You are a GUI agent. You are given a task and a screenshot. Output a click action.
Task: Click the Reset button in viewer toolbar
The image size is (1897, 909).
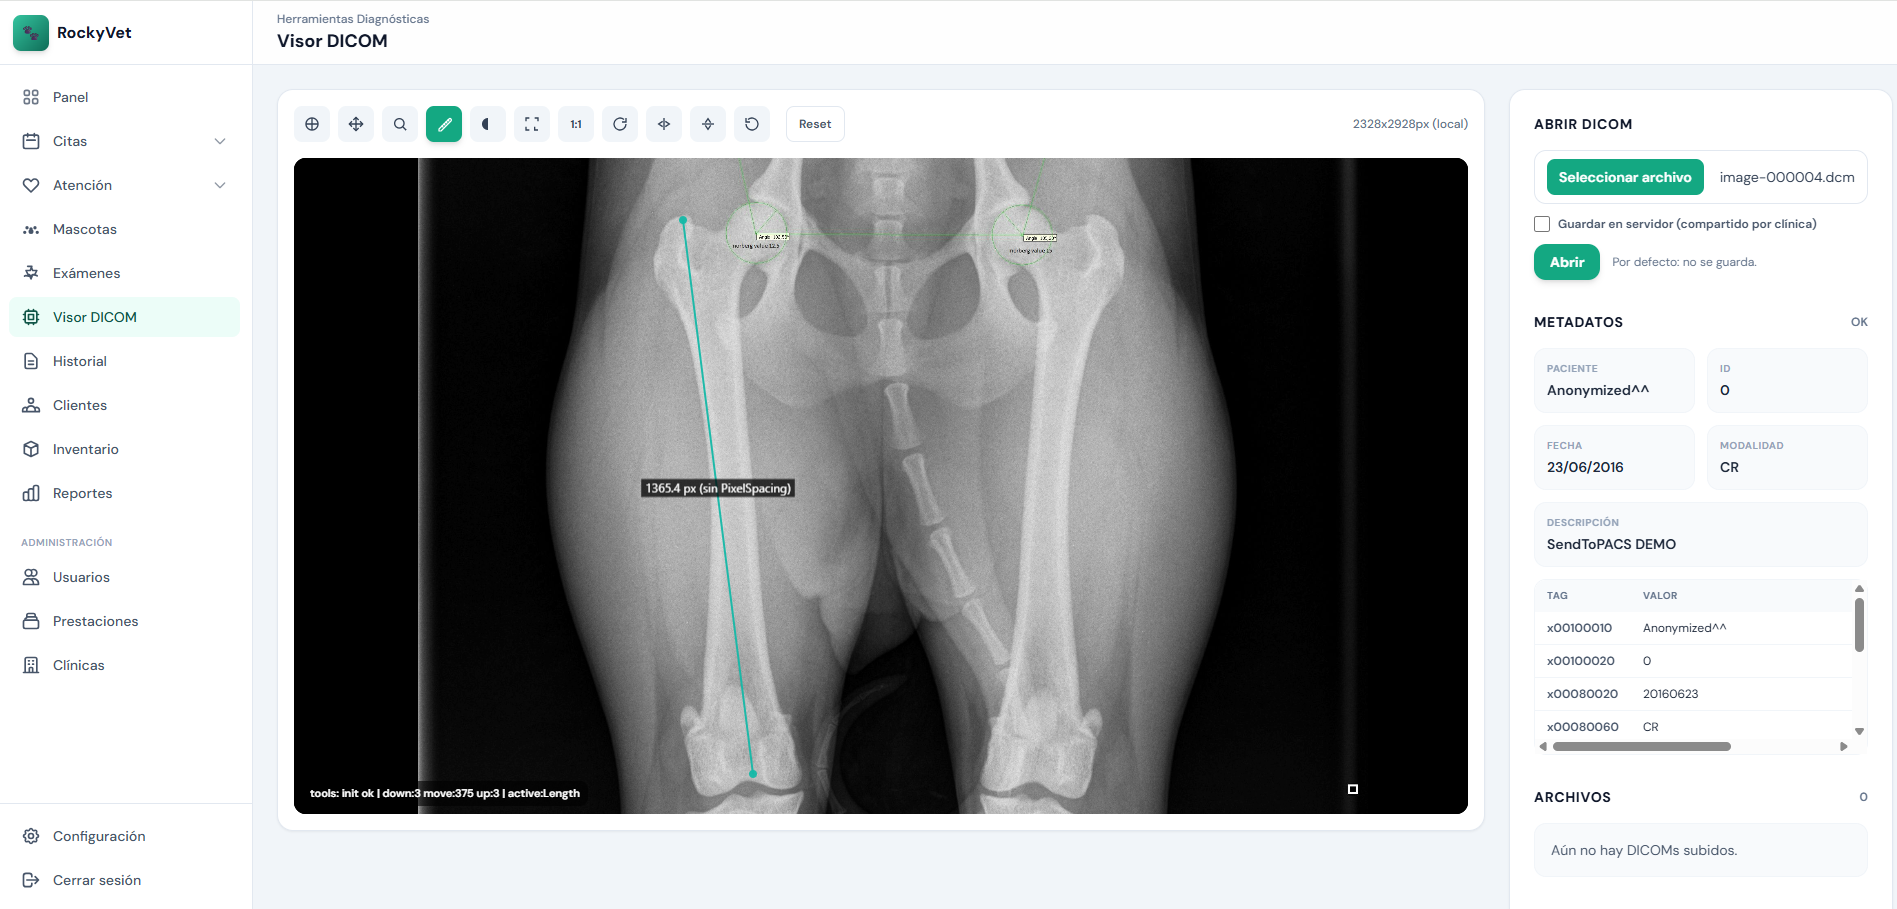tap(814, 123)
